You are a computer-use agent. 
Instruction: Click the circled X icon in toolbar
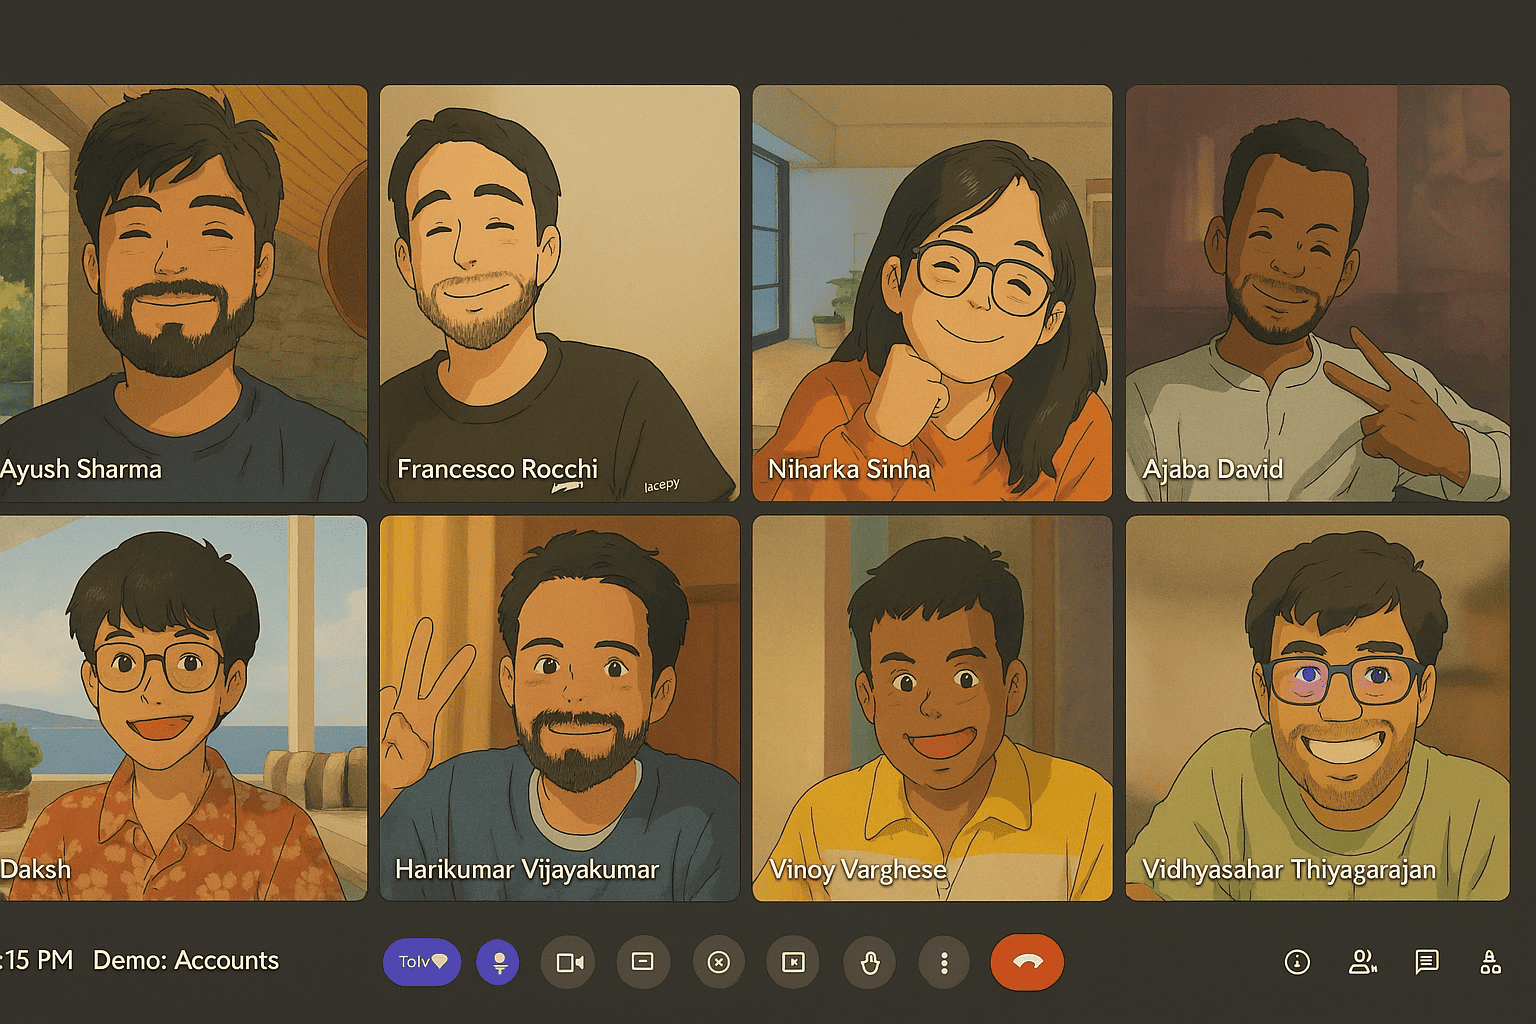click(718, 962)
